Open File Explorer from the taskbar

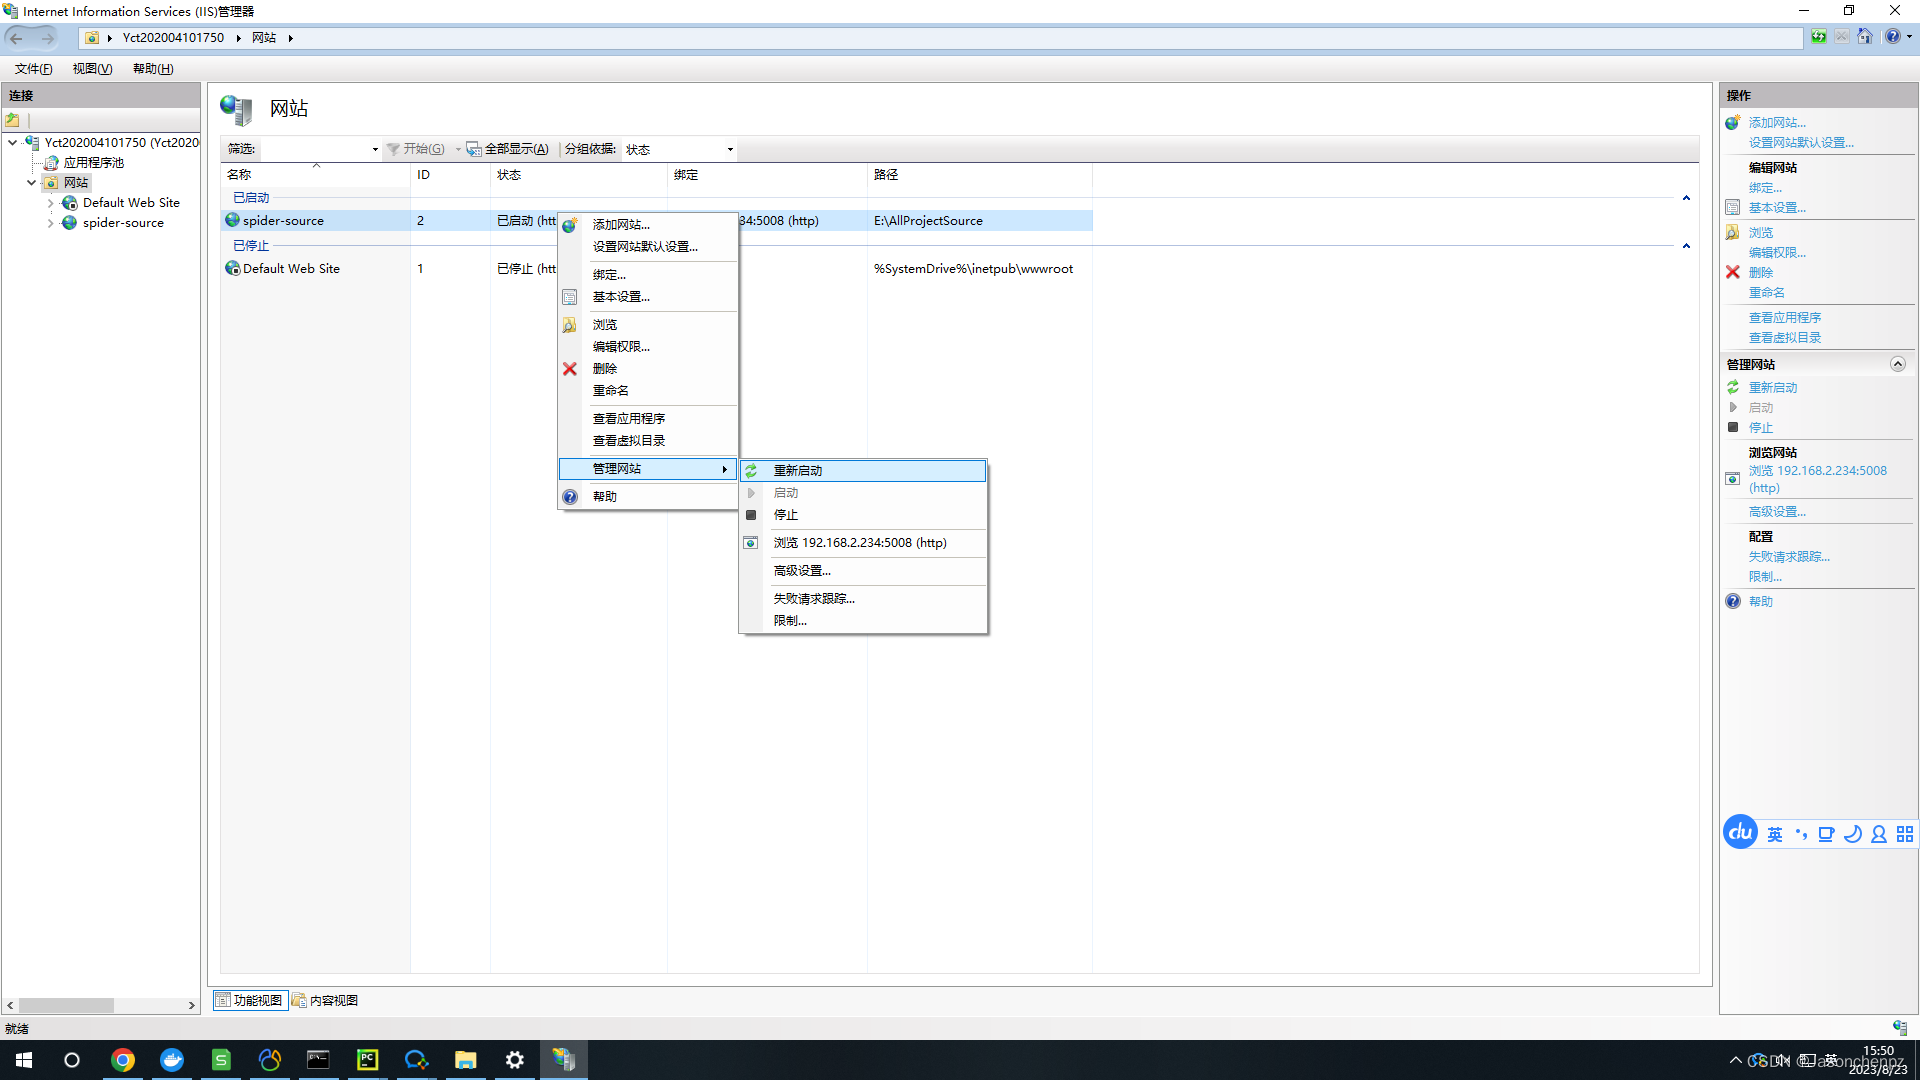[466, 1060]
